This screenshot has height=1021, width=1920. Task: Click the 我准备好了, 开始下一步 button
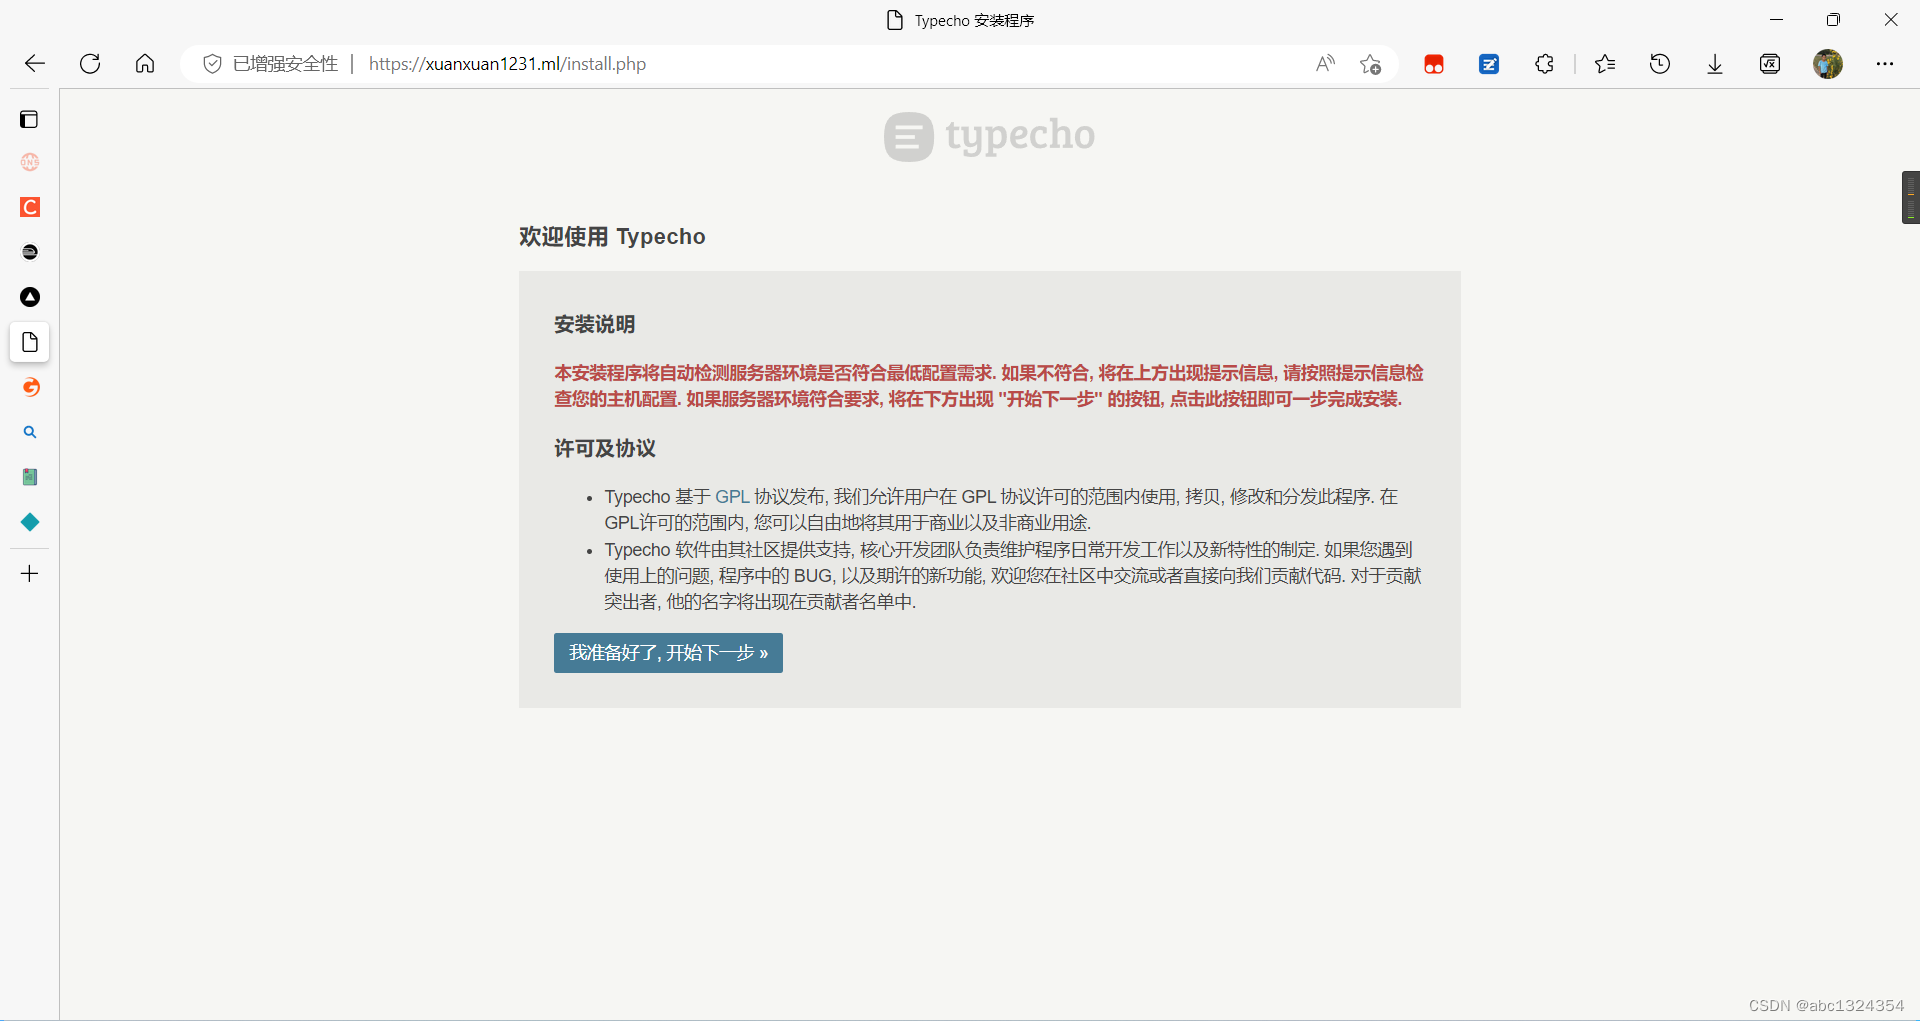[667, 652]
